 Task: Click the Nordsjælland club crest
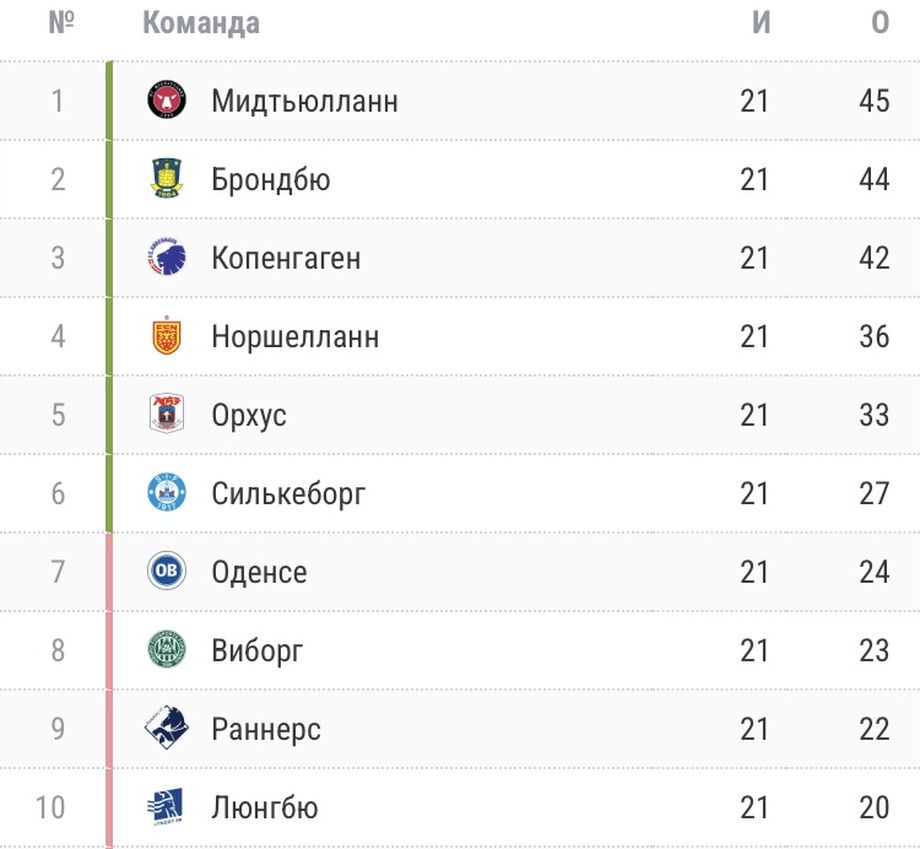click(x=167, y=336)
